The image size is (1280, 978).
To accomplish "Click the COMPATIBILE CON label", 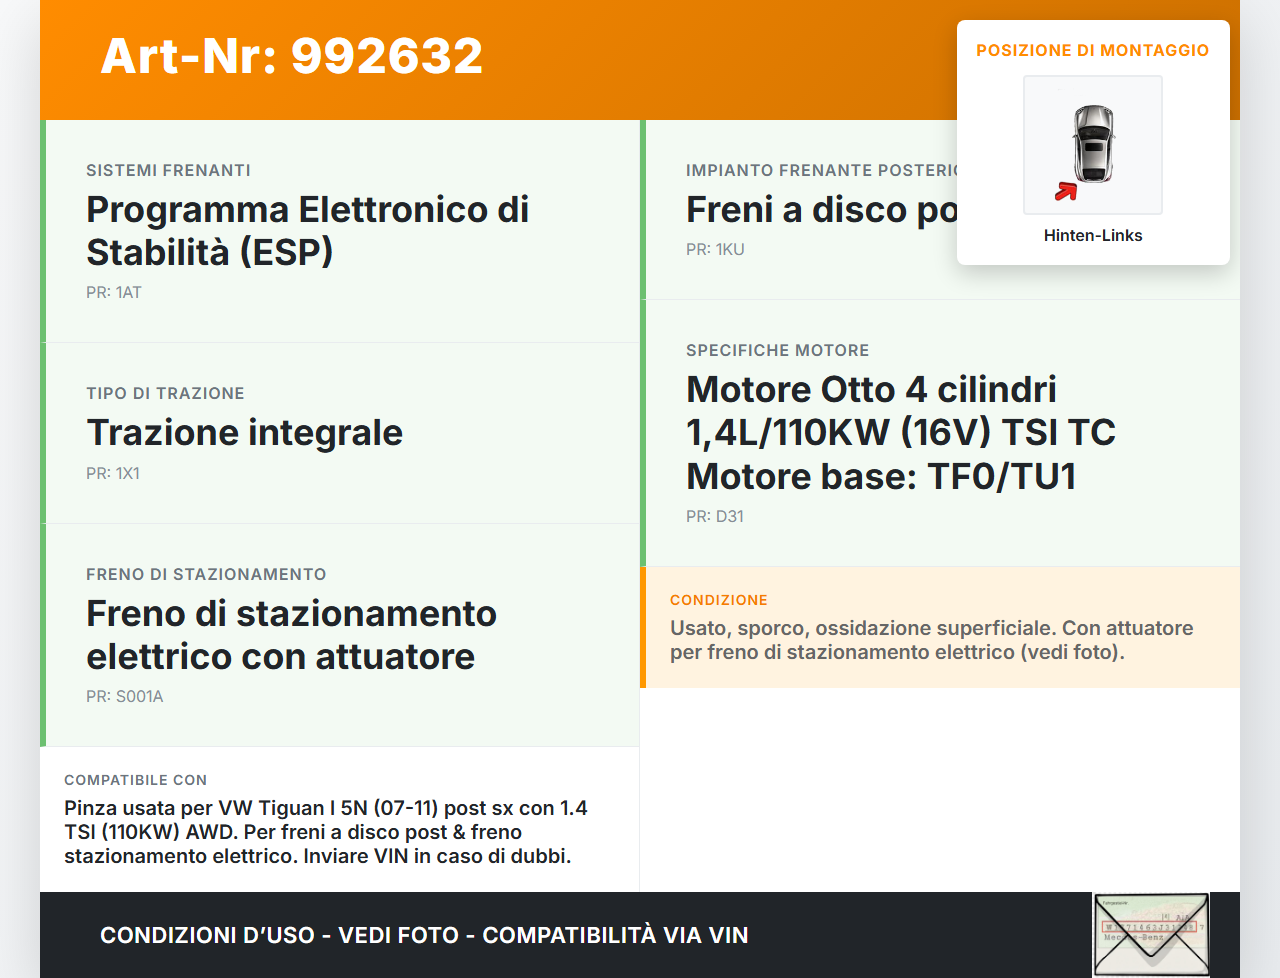I will [135, 780].
